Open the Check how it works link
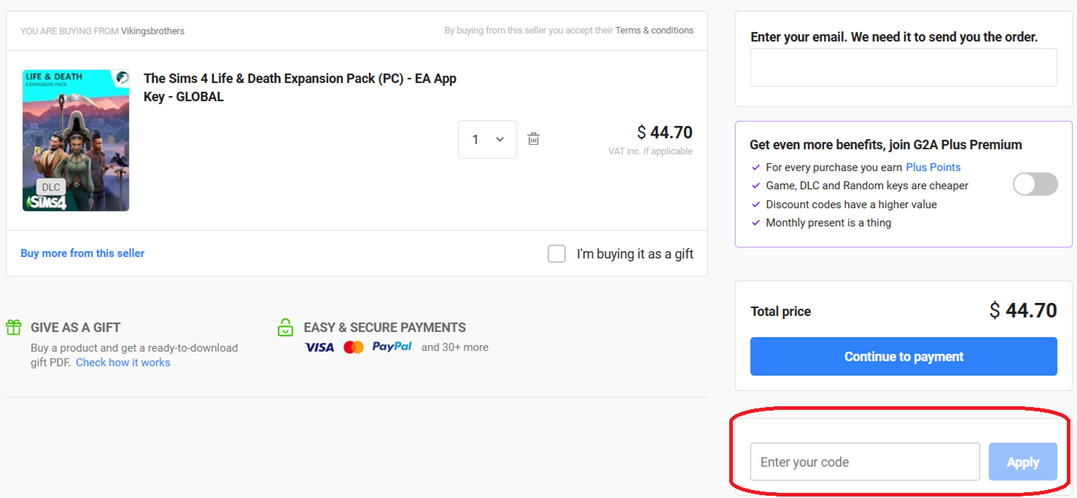1077x498 pixels. click(123, 363)
